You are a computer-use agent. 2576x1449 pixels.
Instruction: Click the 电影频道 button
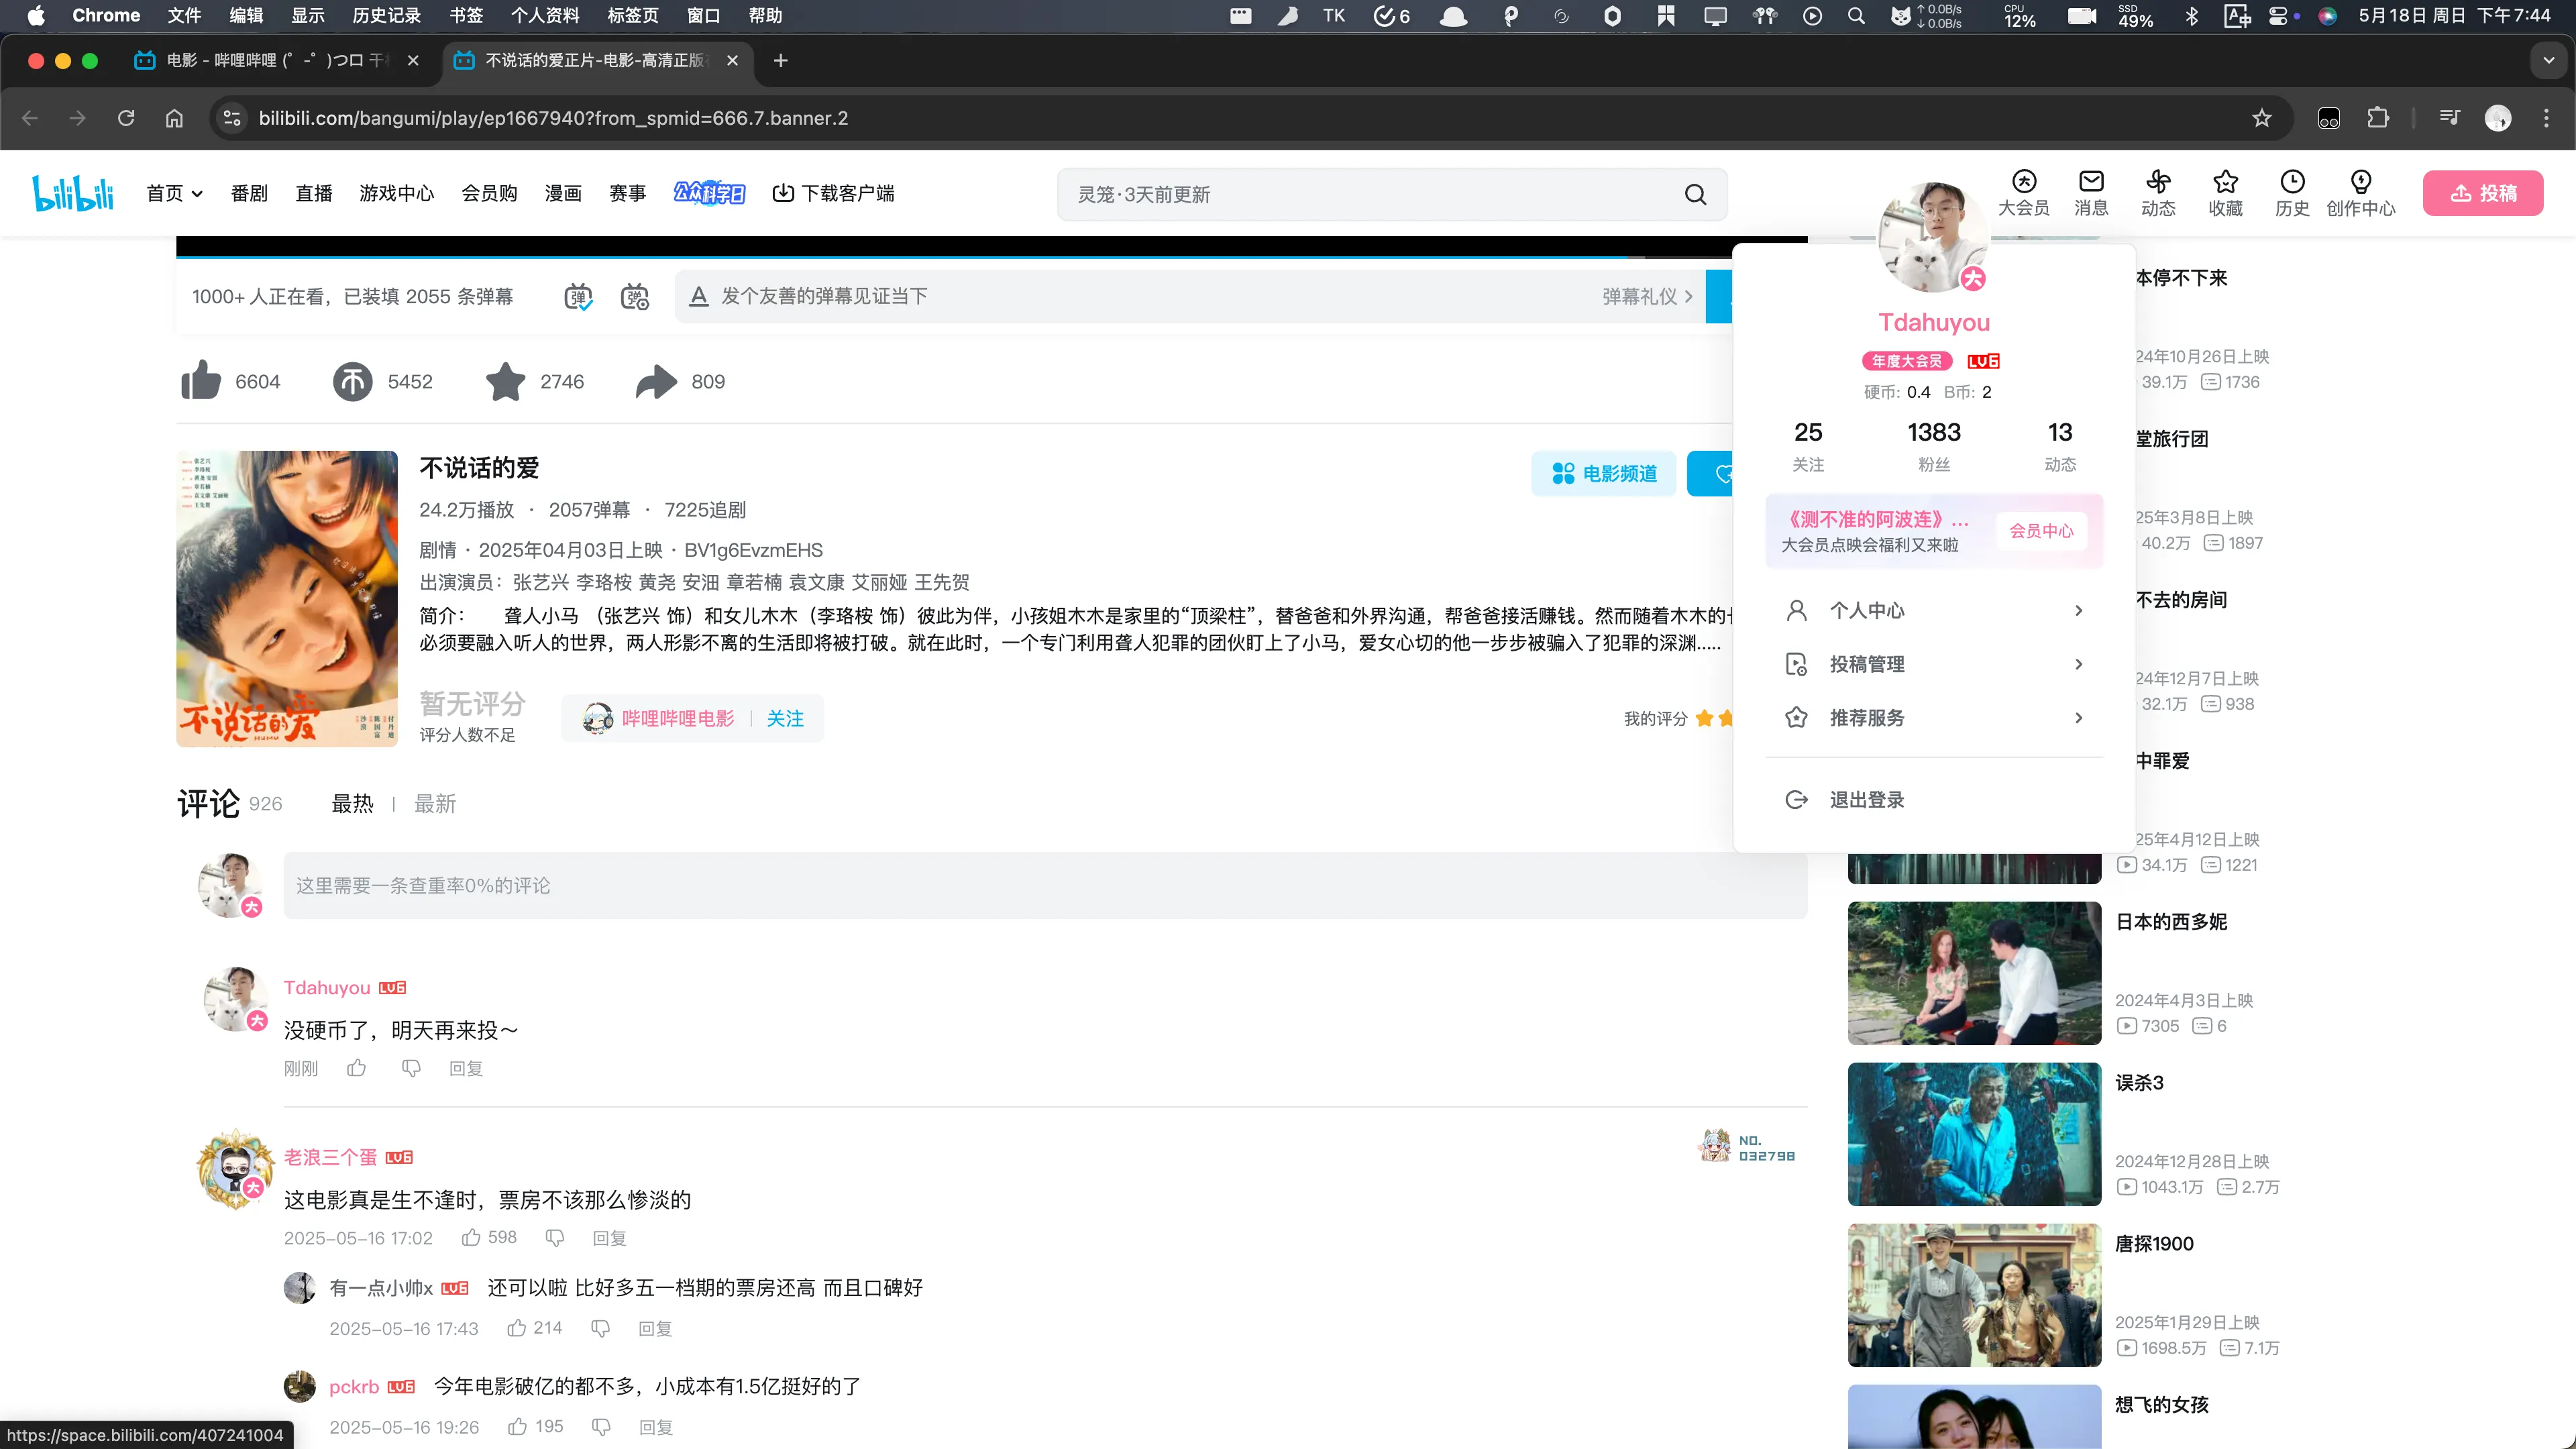pos(1604,473)
